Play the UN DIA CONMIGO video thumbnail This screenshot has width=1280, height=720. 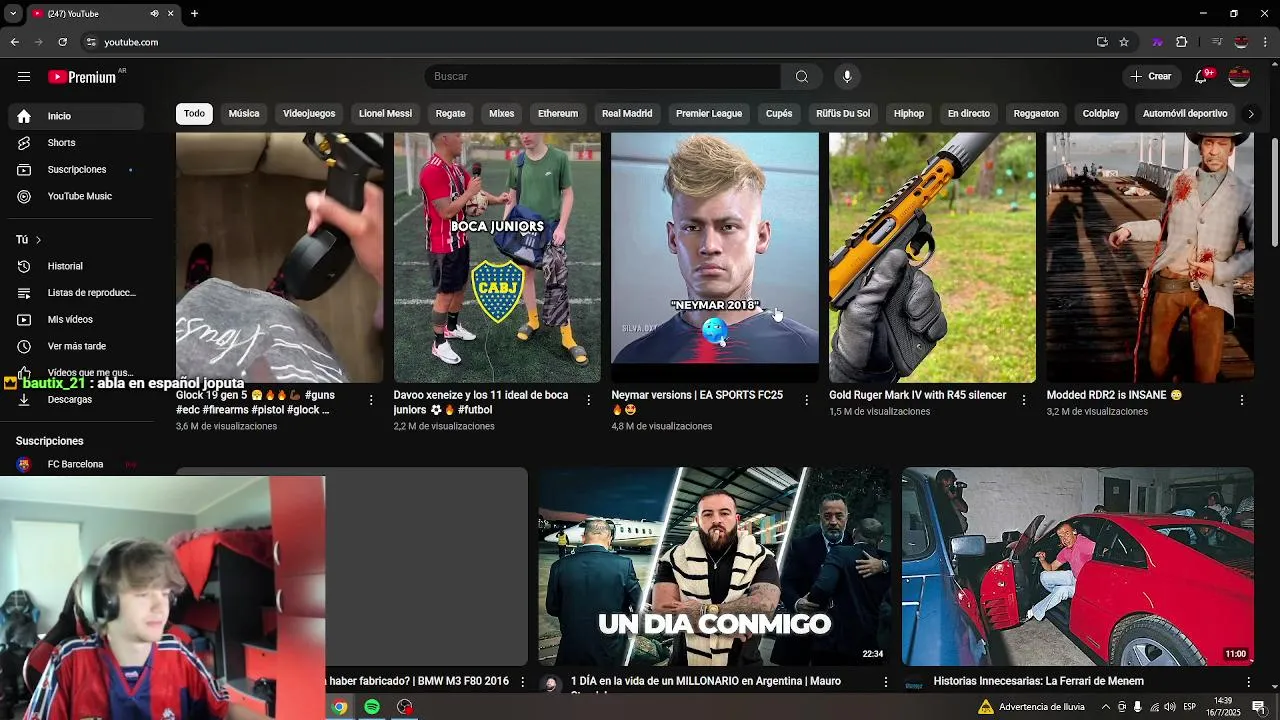714,567
